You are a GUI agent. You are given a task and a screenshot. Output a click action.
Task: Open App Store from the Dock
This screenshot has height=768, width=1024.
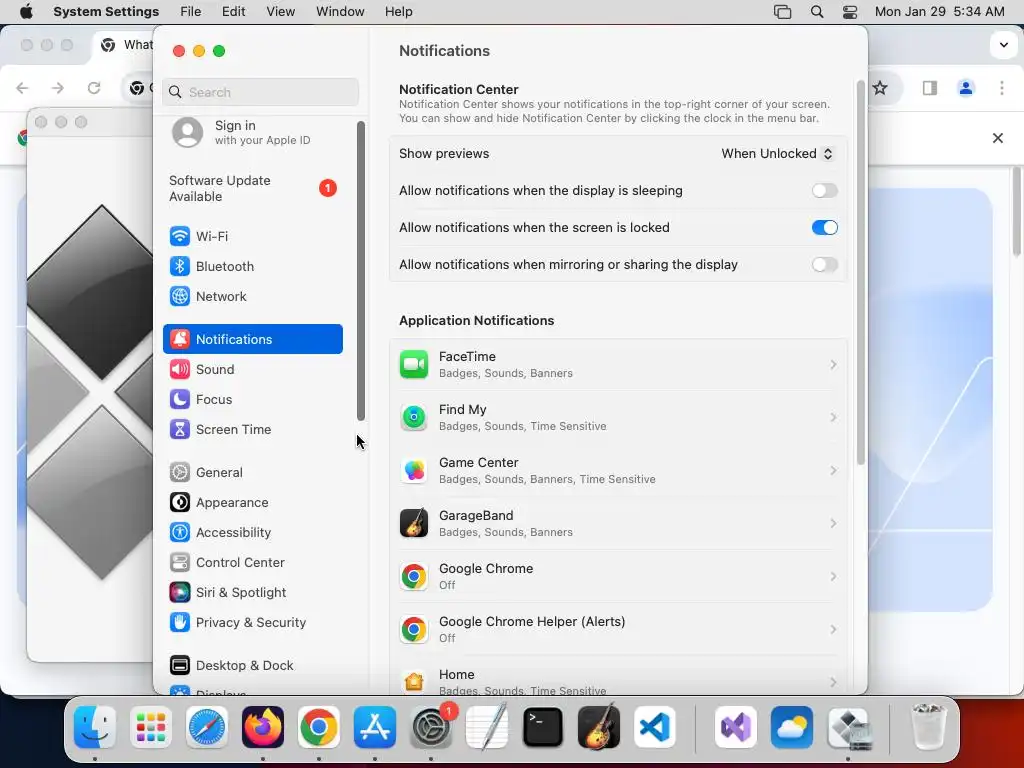point(375,727)
